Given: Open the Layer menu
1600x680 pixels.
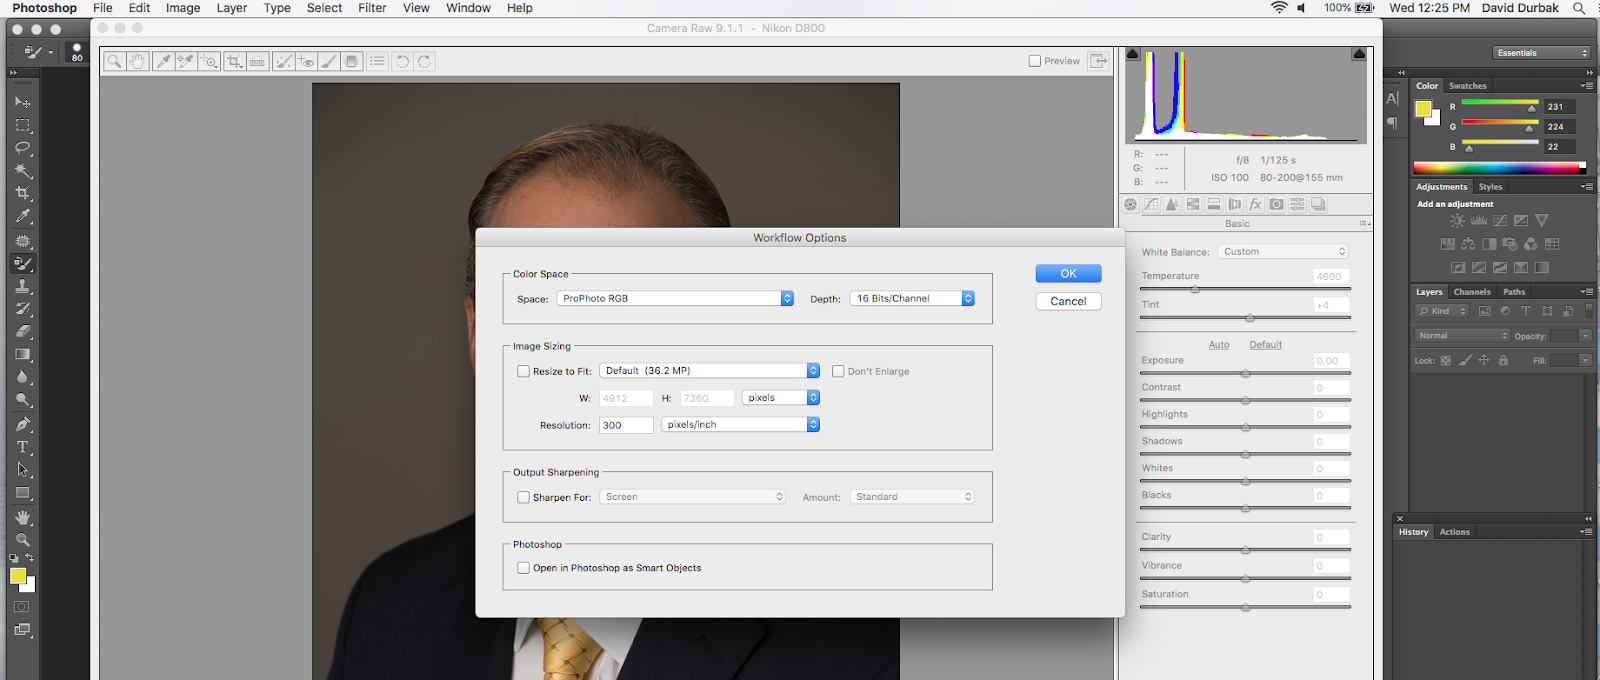Looking at the screenshot, I should point(232,8).
